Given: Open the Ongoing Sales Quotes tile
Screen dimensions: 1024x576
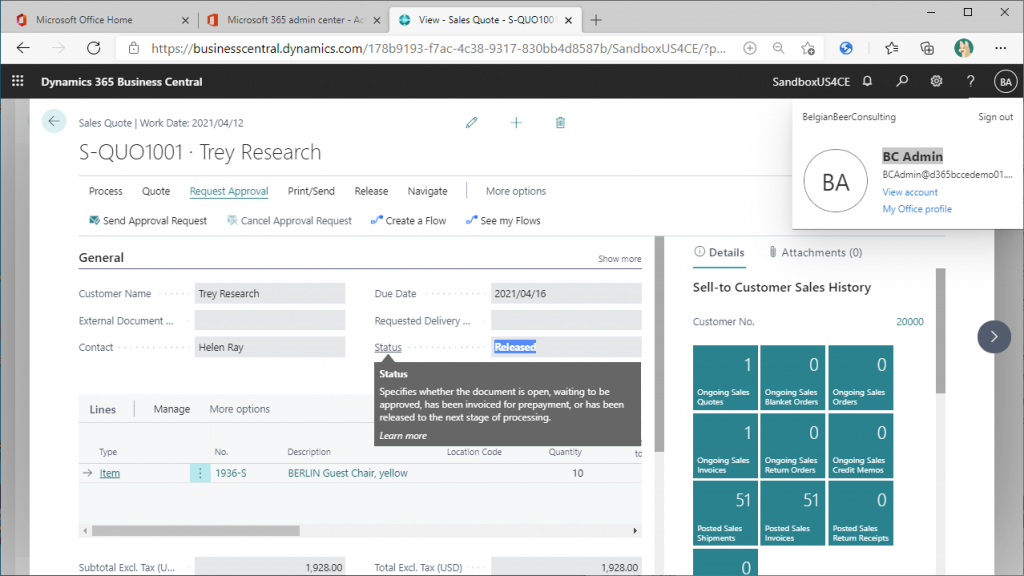Looking at the screenshot, I should pos(725,377).
